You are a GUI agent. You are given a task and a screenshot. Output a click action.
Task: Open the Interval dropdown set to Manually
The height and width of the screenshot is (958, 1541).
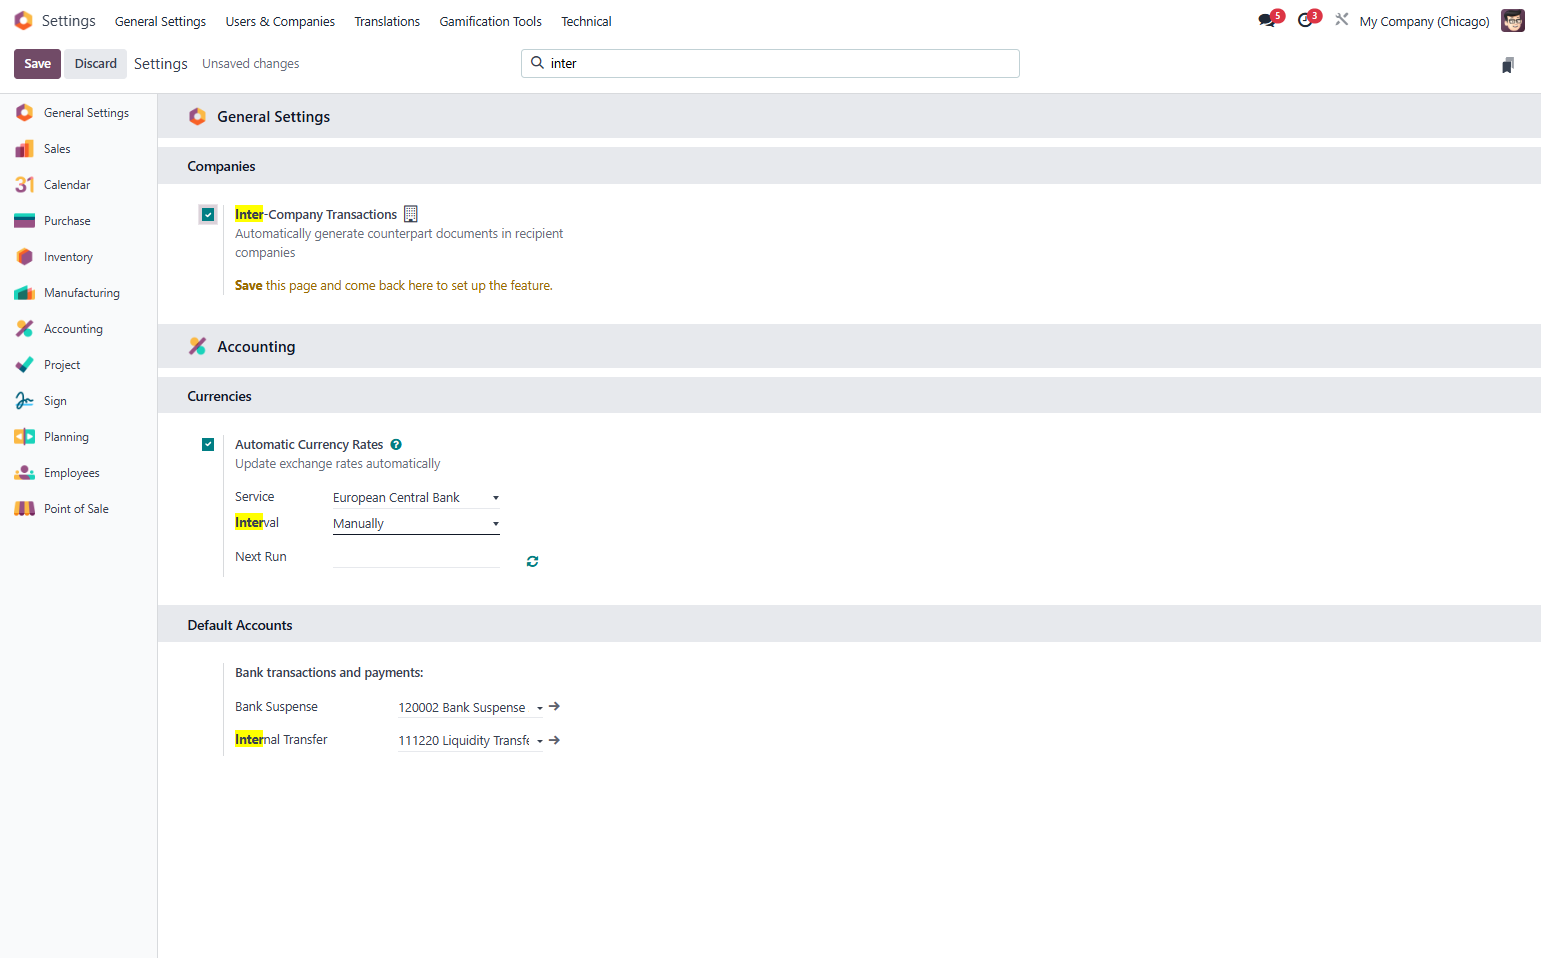coord(416,523)
